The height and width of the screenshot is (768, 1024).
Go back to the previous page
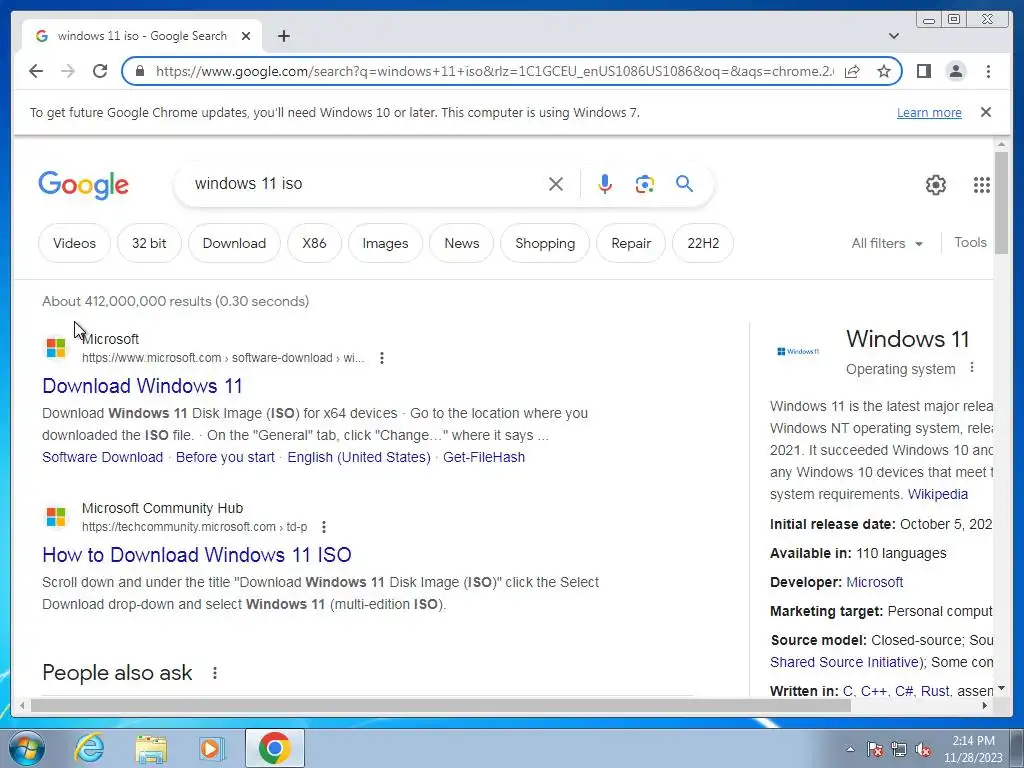[36, 71]
